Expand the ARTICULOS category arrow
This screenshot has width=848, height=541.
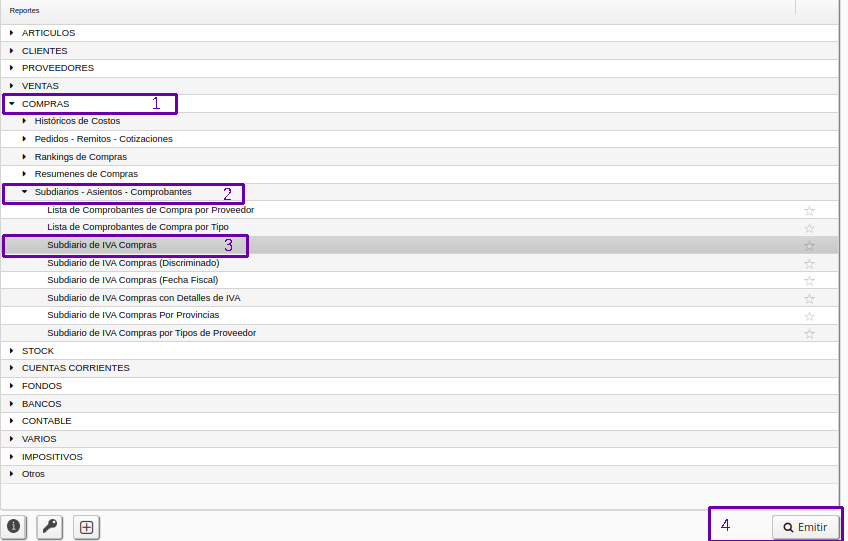[11, 33]
